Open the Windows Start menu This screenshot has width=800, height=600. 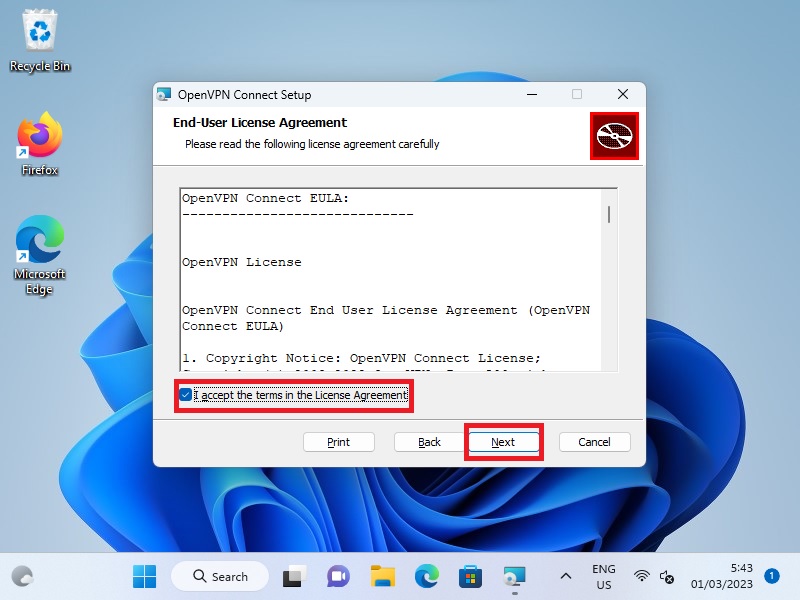tap(145, 576)
